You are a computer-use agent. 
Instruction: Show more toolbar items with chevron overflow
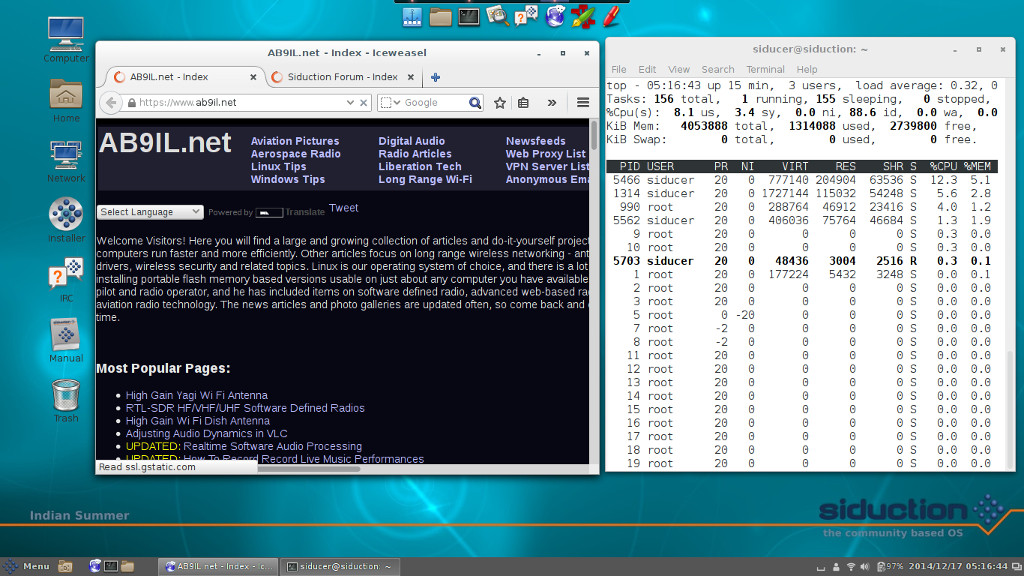pos(552,103)
